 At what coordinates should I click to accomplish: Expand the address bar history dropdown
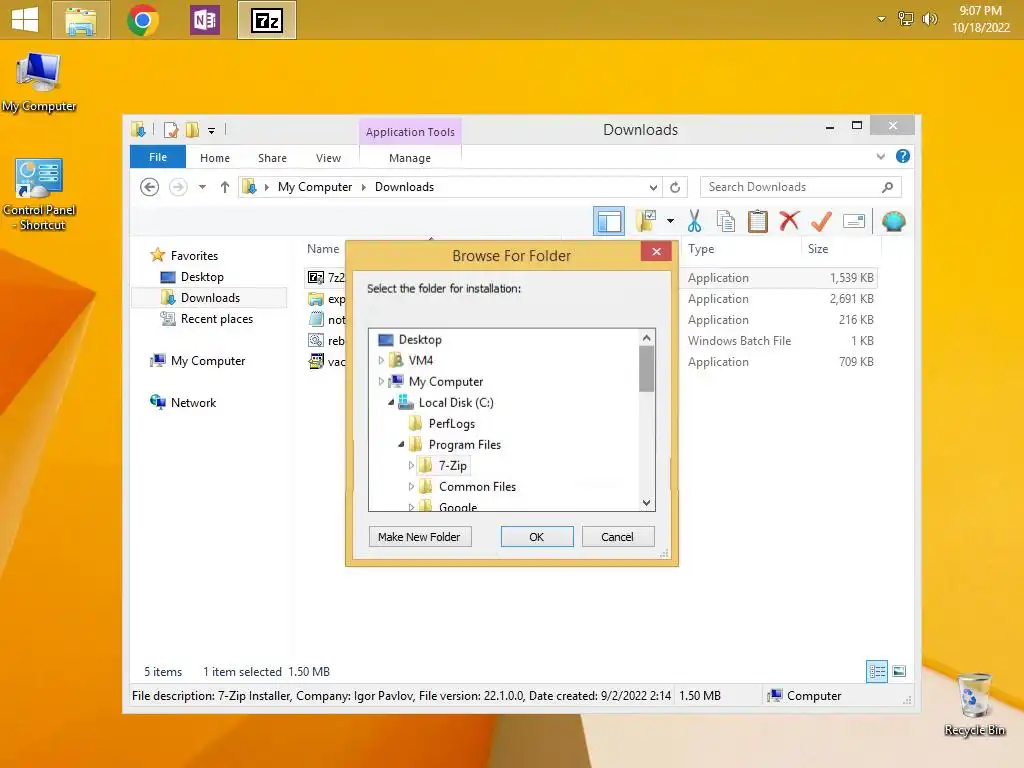(653, 187)
